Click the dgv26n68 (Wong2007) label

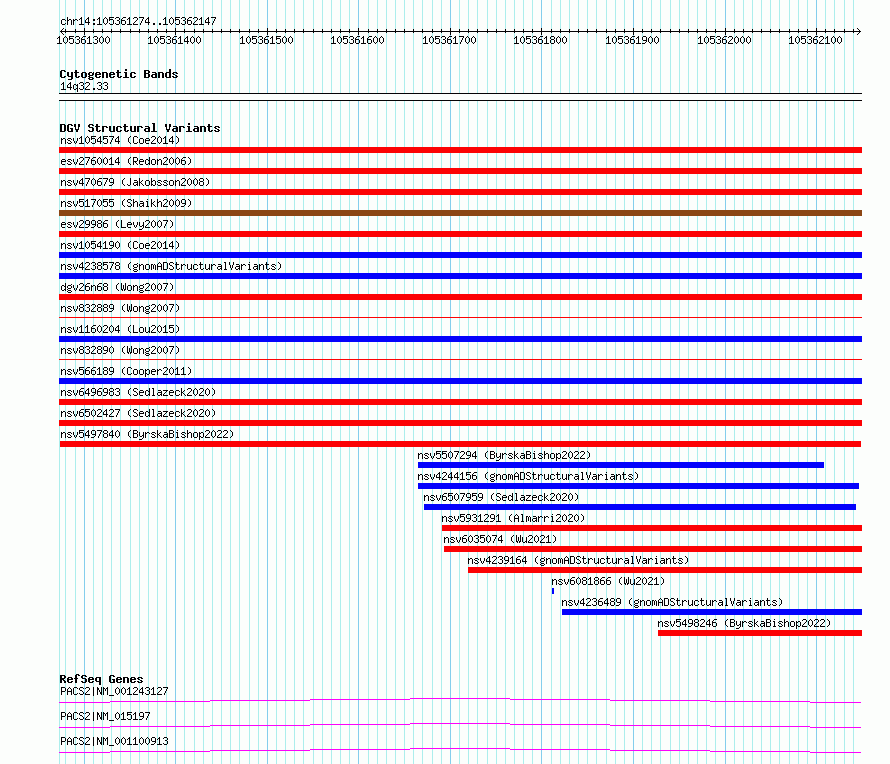pos(117,287)
